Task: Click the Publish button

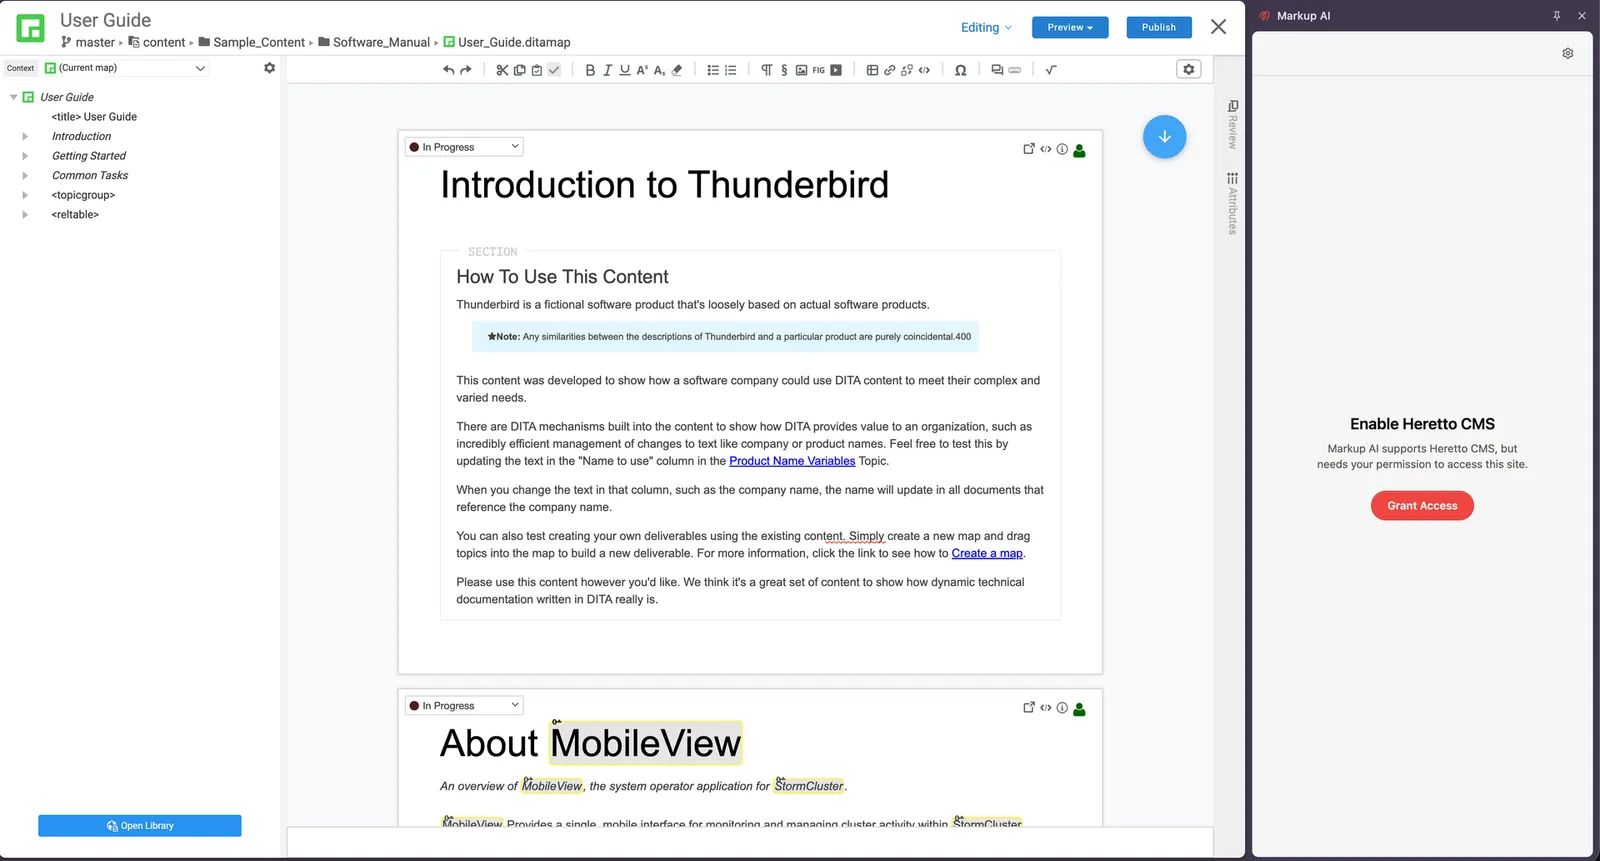Action: [x=1158, y=27]
